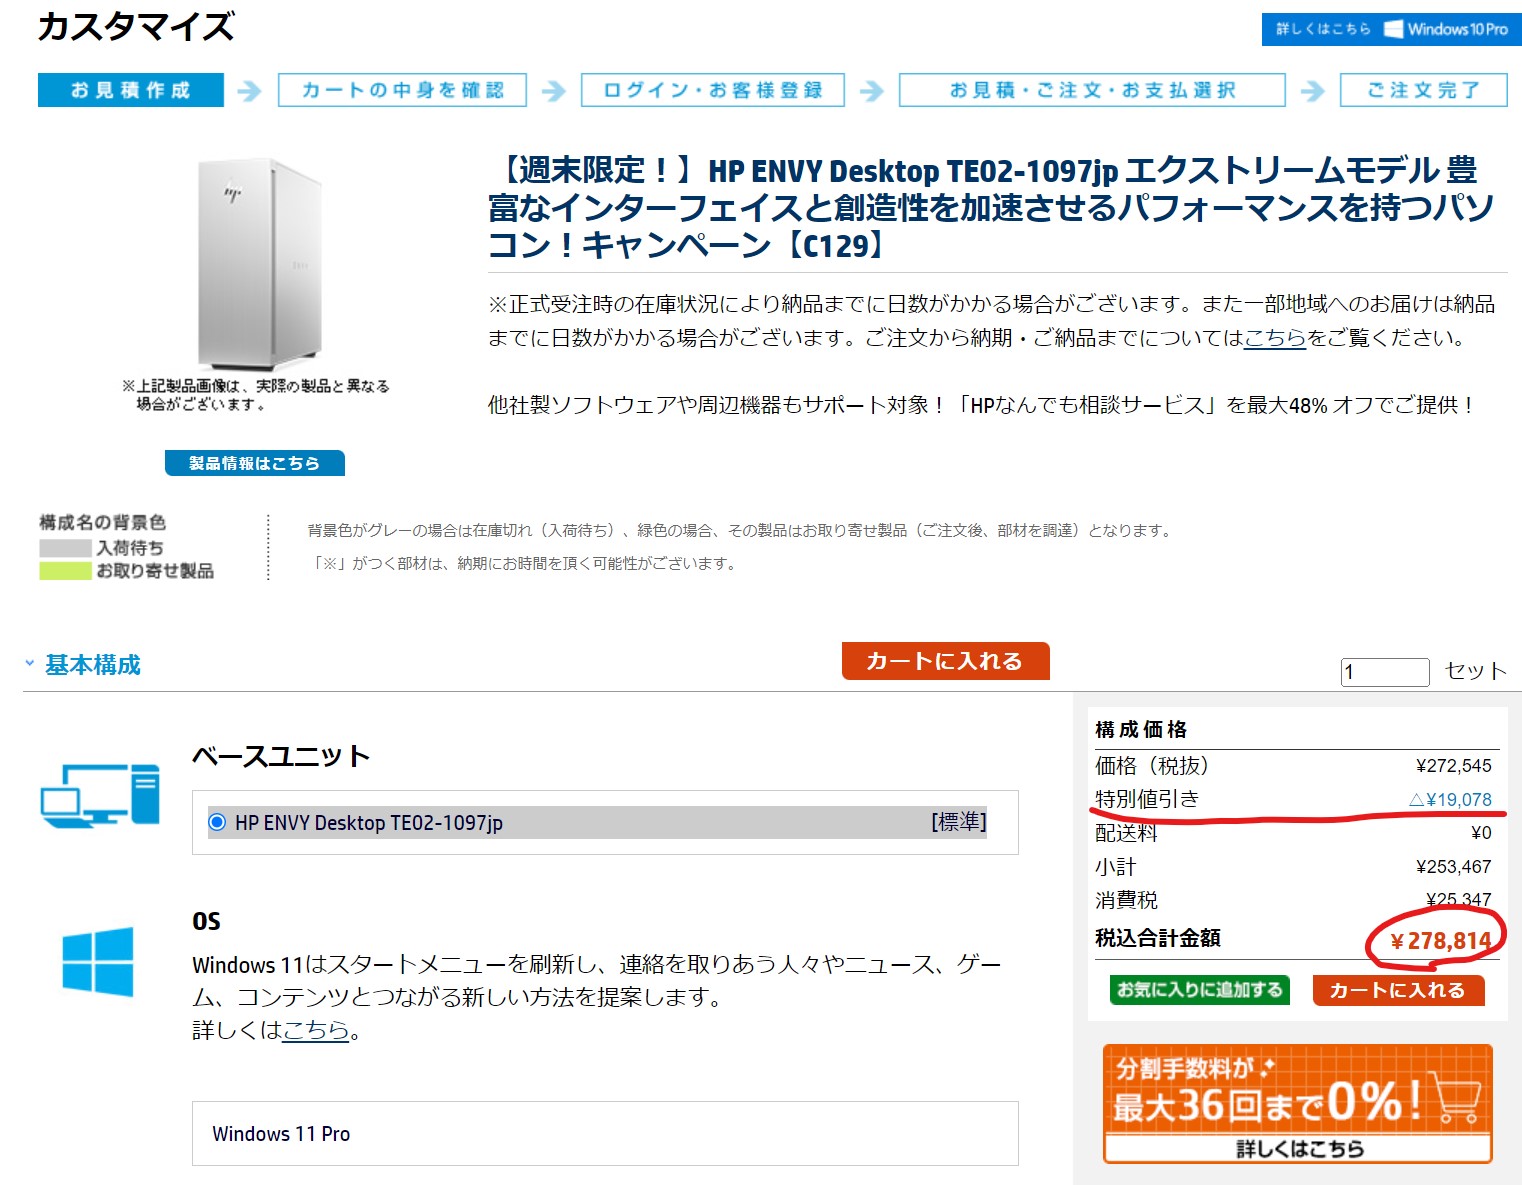The image size is (1522, 1185).
Task: Click the arrow after お見積作成 step
Action: 250,91
